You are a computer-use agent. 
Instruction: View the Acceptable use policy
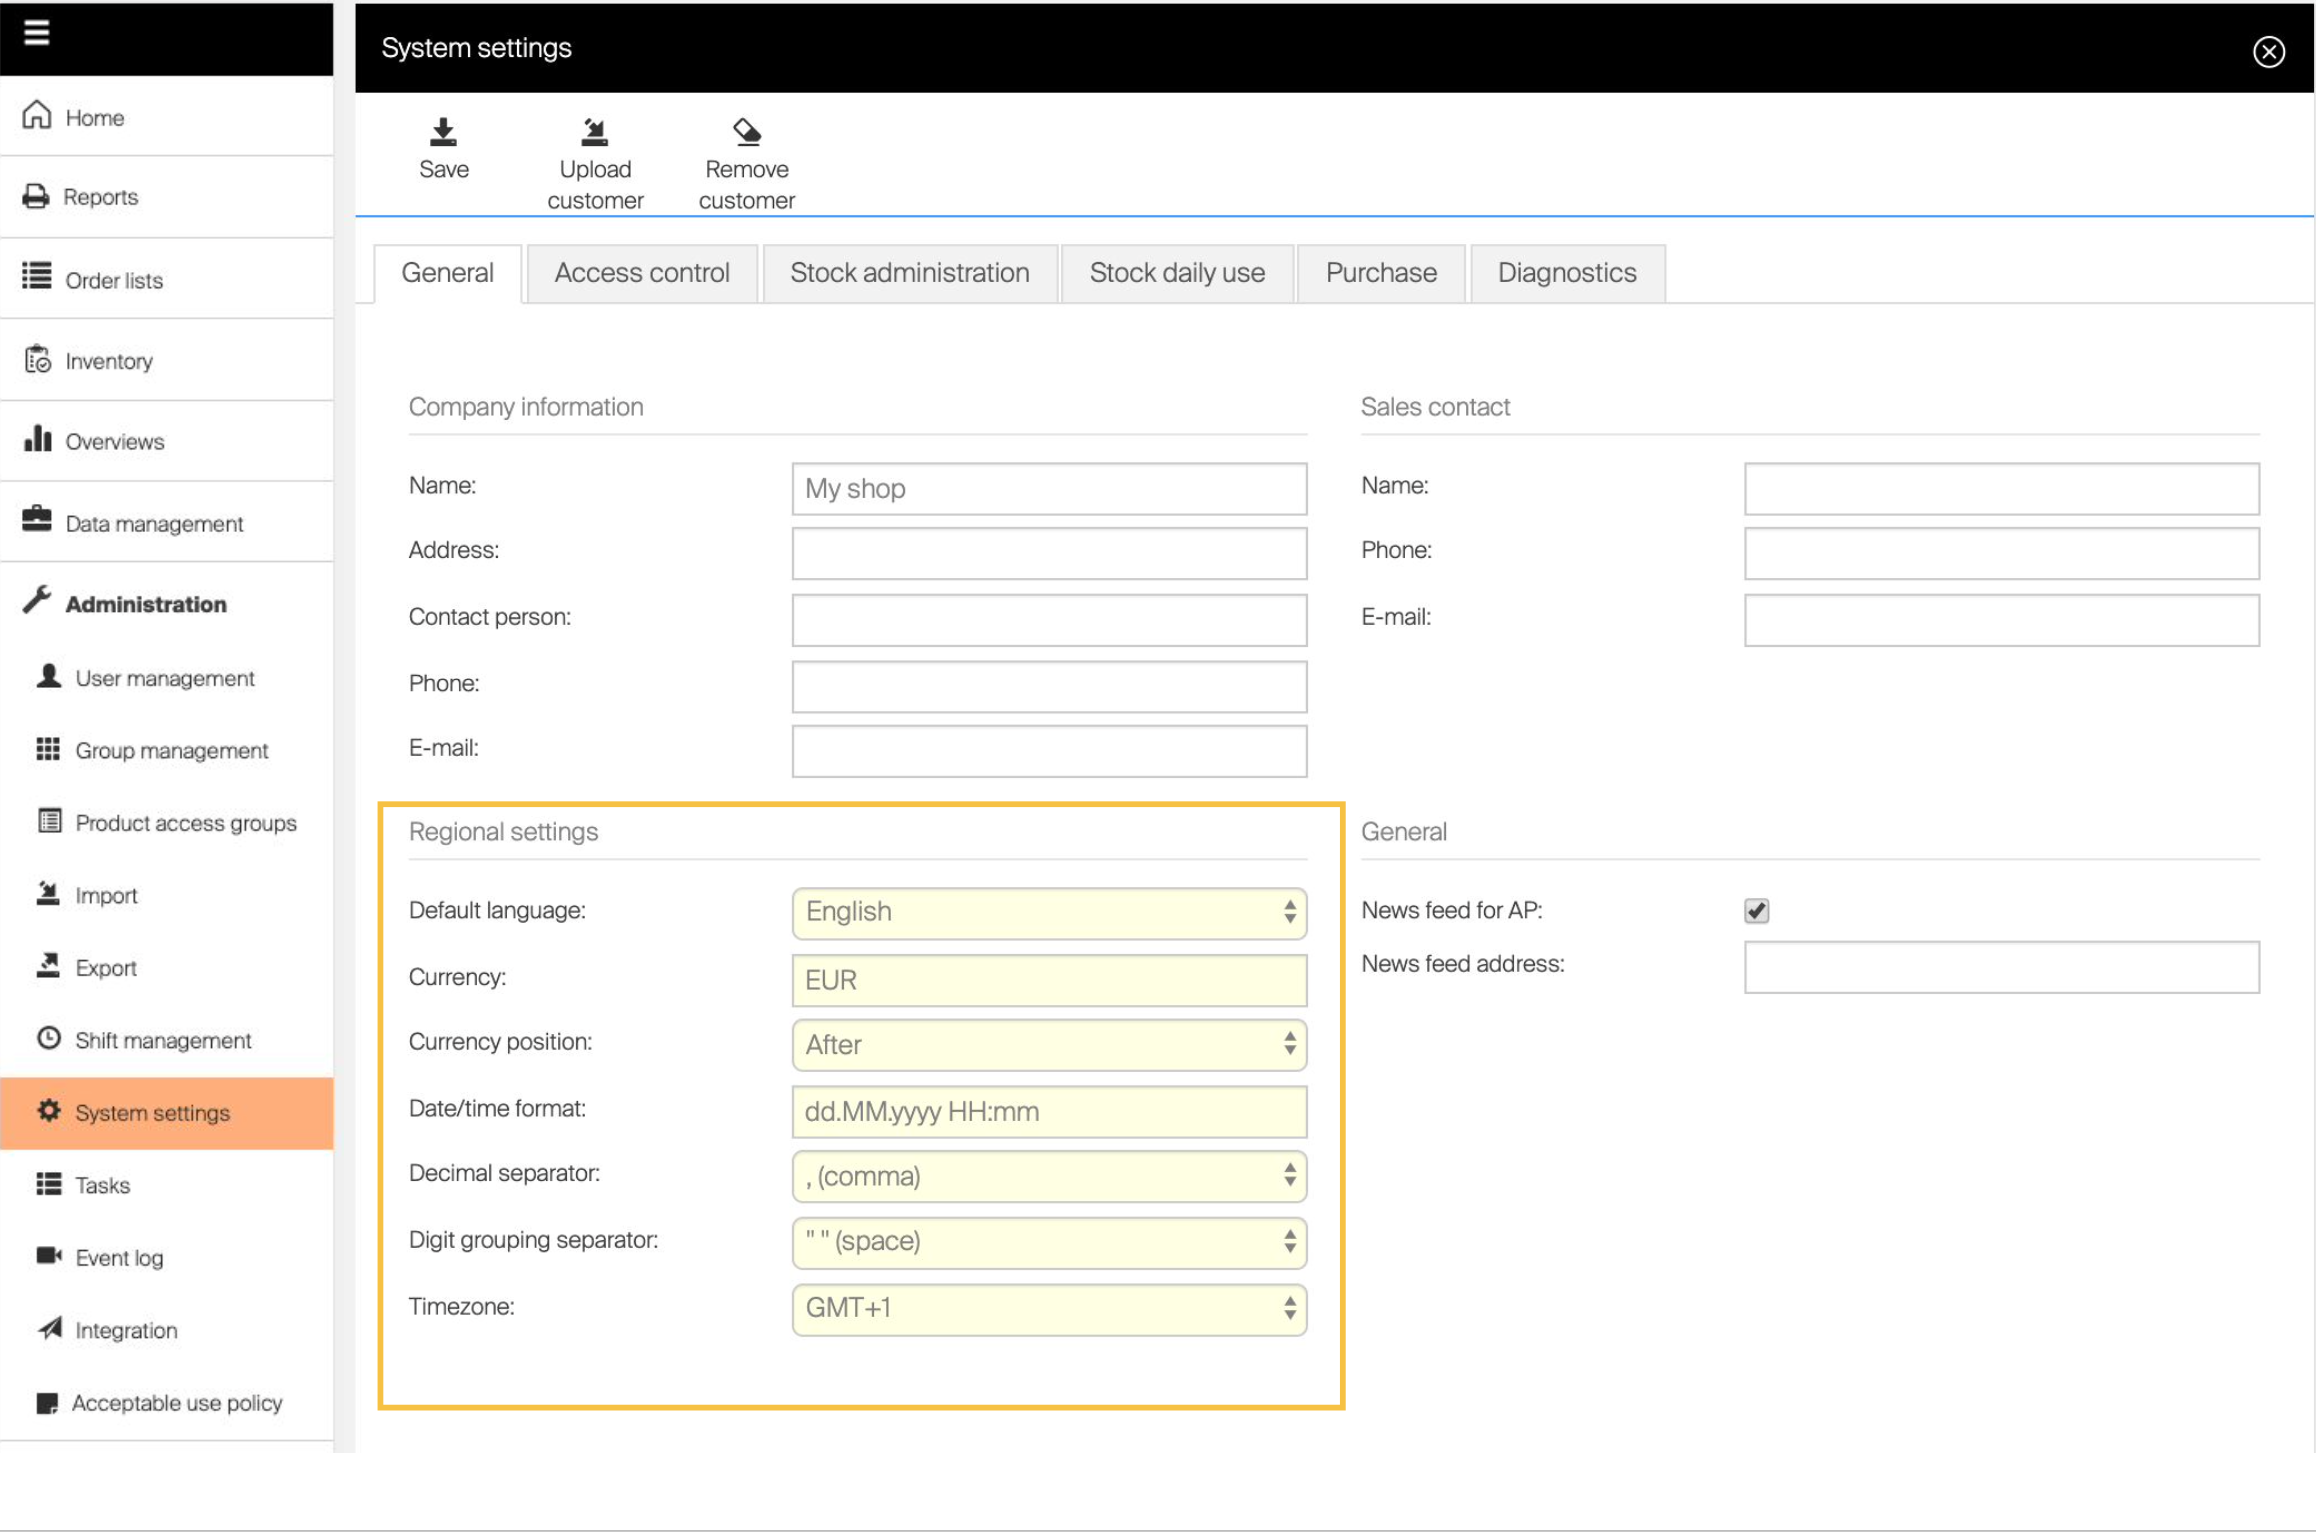pyautogui.click(x=177, y=1403)
